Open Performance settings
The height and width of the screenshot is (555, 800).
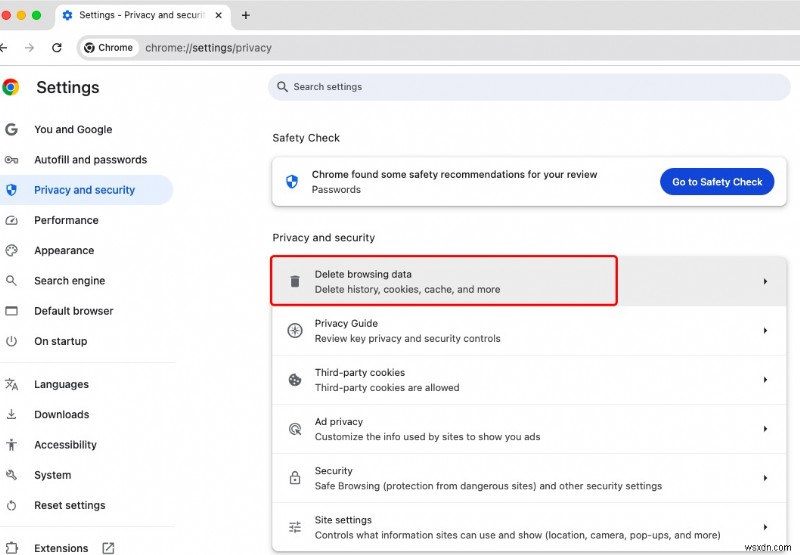(86, 220)
